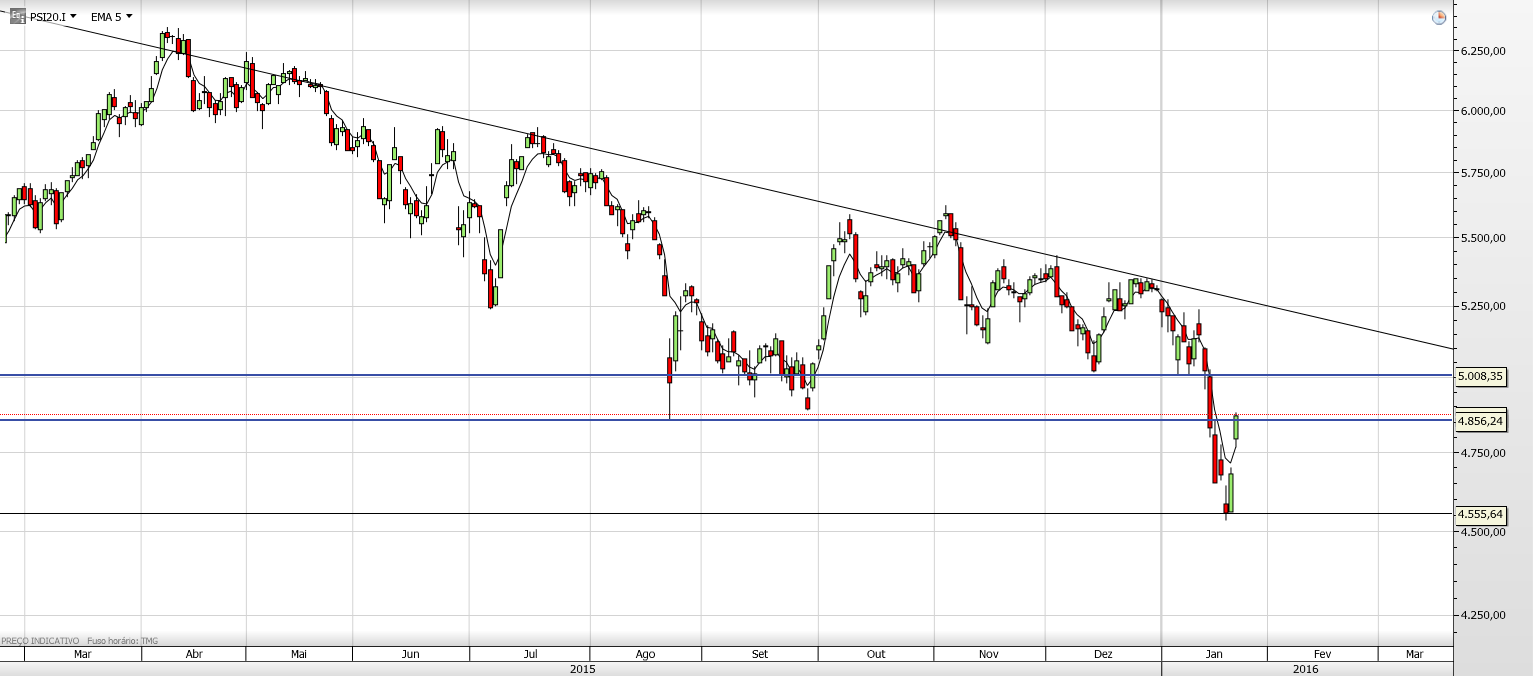Click the instrument info icon beside PSI20.I
Image resolution: width=1533 pixels, height=676 pixels.
tap(18, 16)
